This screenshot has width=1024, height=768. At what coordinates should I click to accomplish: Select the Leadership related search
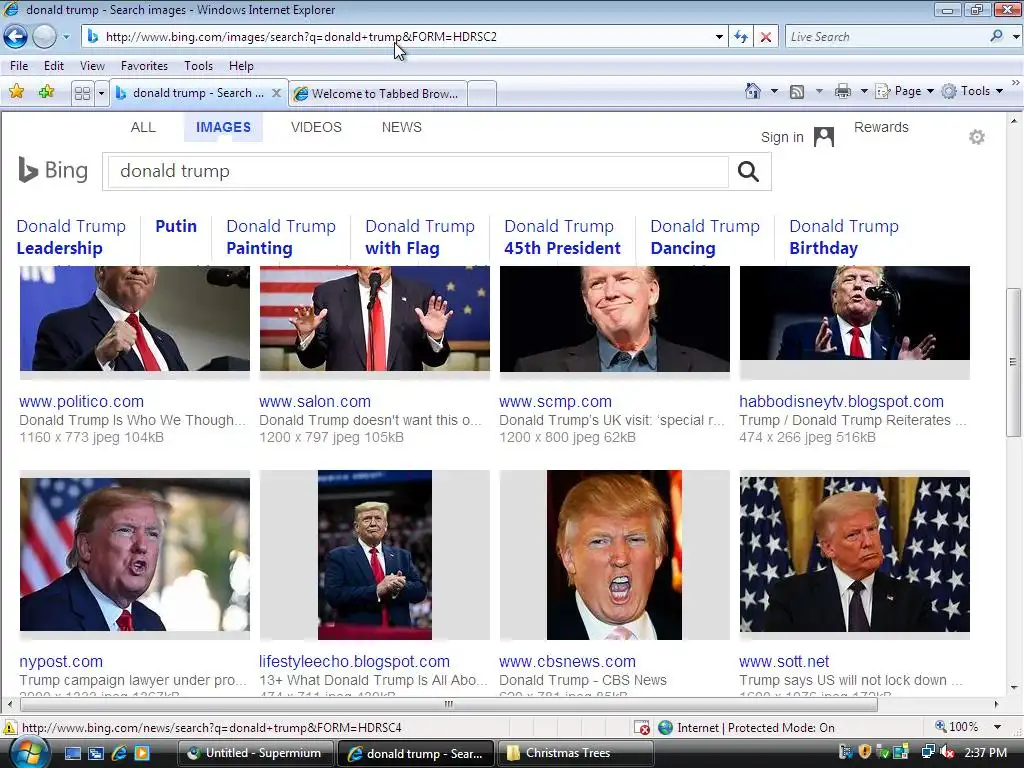tap(71, 237)
